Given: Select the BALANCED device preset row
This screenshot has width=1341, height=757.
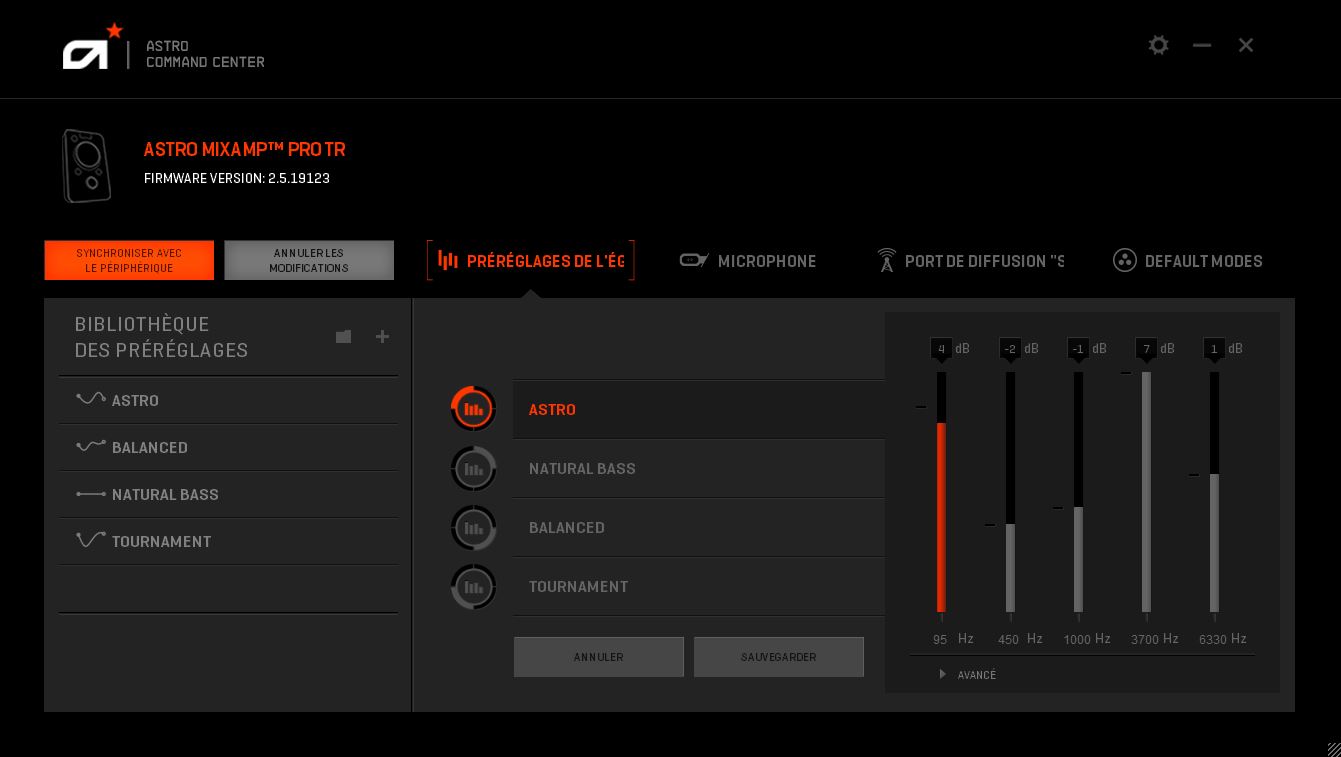Looking at the screenshot, I should [699, 527].
